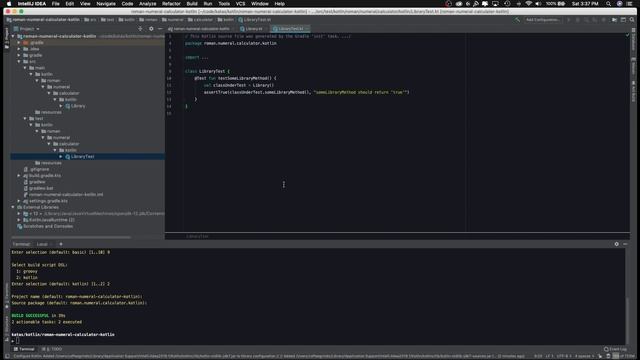
Task: Expand the LibraryTest file node
Action: pos(61,156)
